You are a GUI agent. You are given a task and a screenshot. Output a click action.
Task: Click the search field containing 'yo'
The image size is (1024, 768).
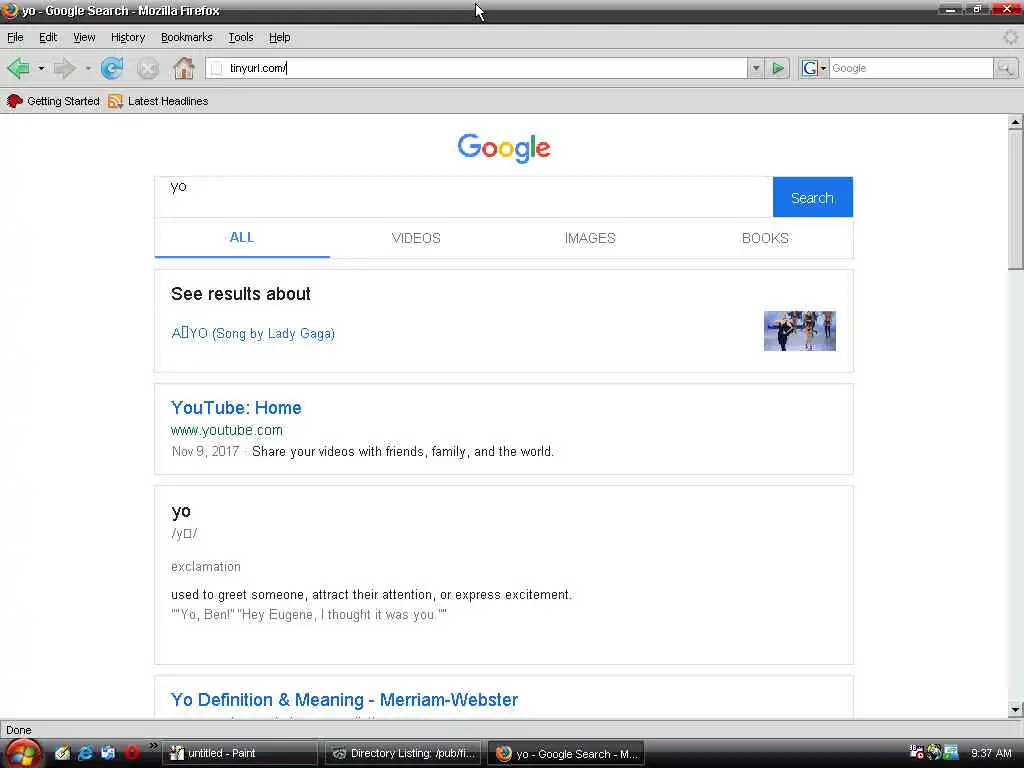(464, 197)
